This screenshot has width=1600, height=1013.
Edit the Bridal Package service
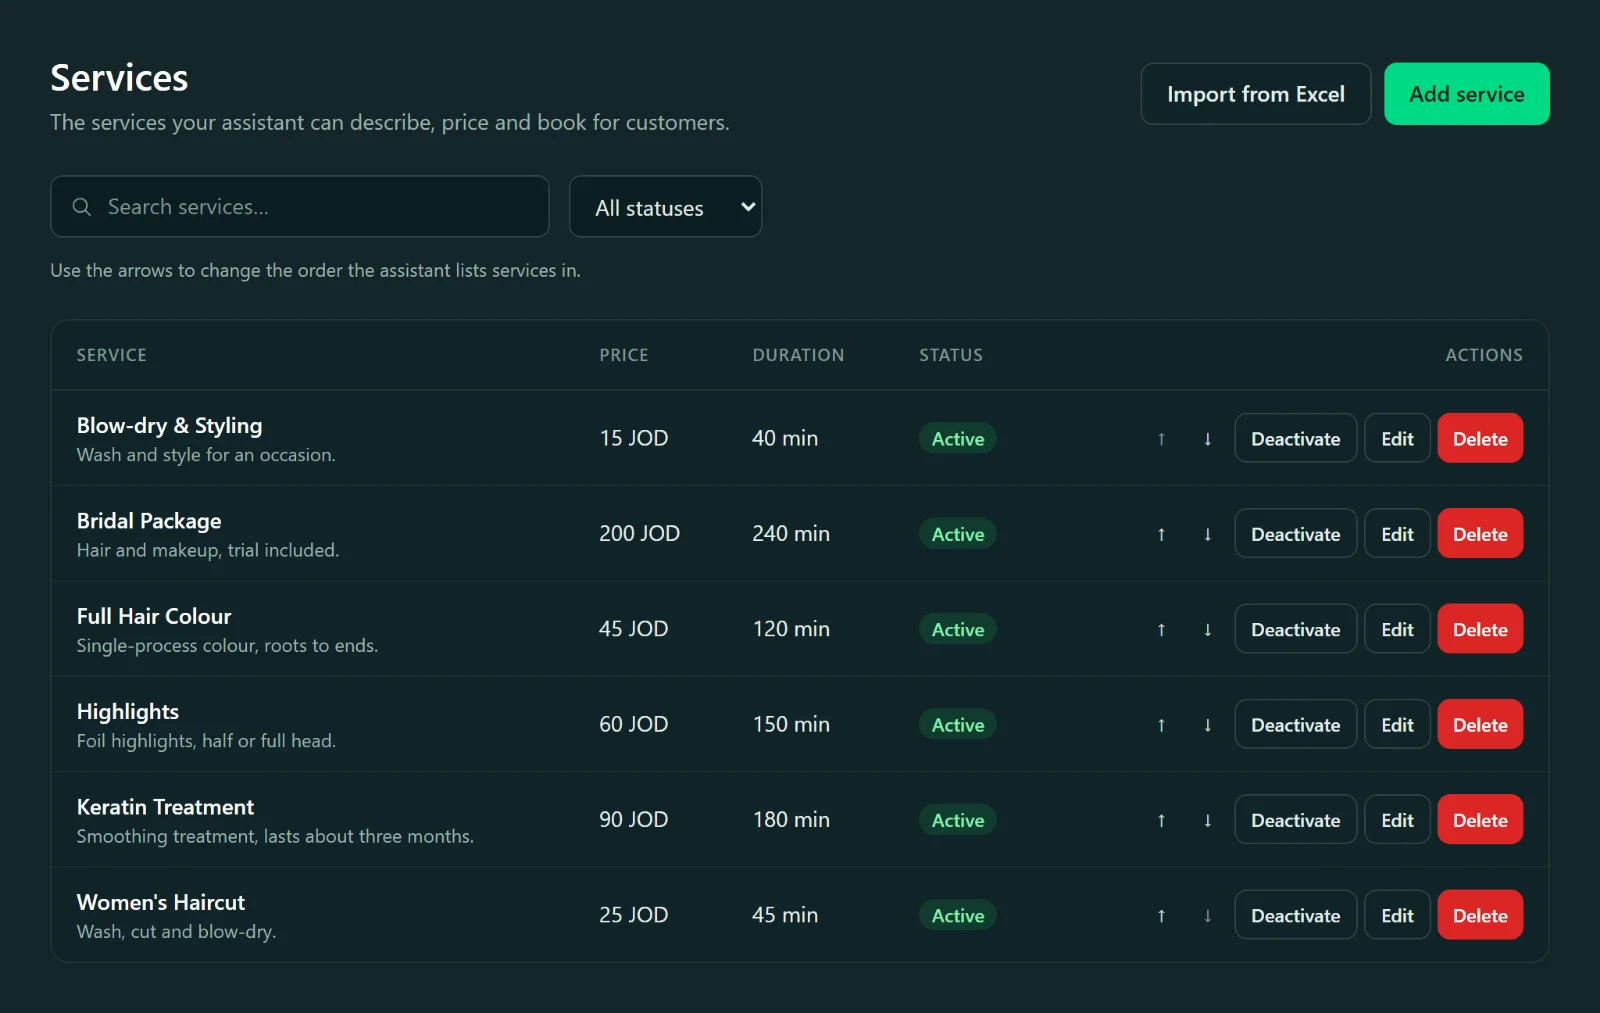coord(1397,533)
